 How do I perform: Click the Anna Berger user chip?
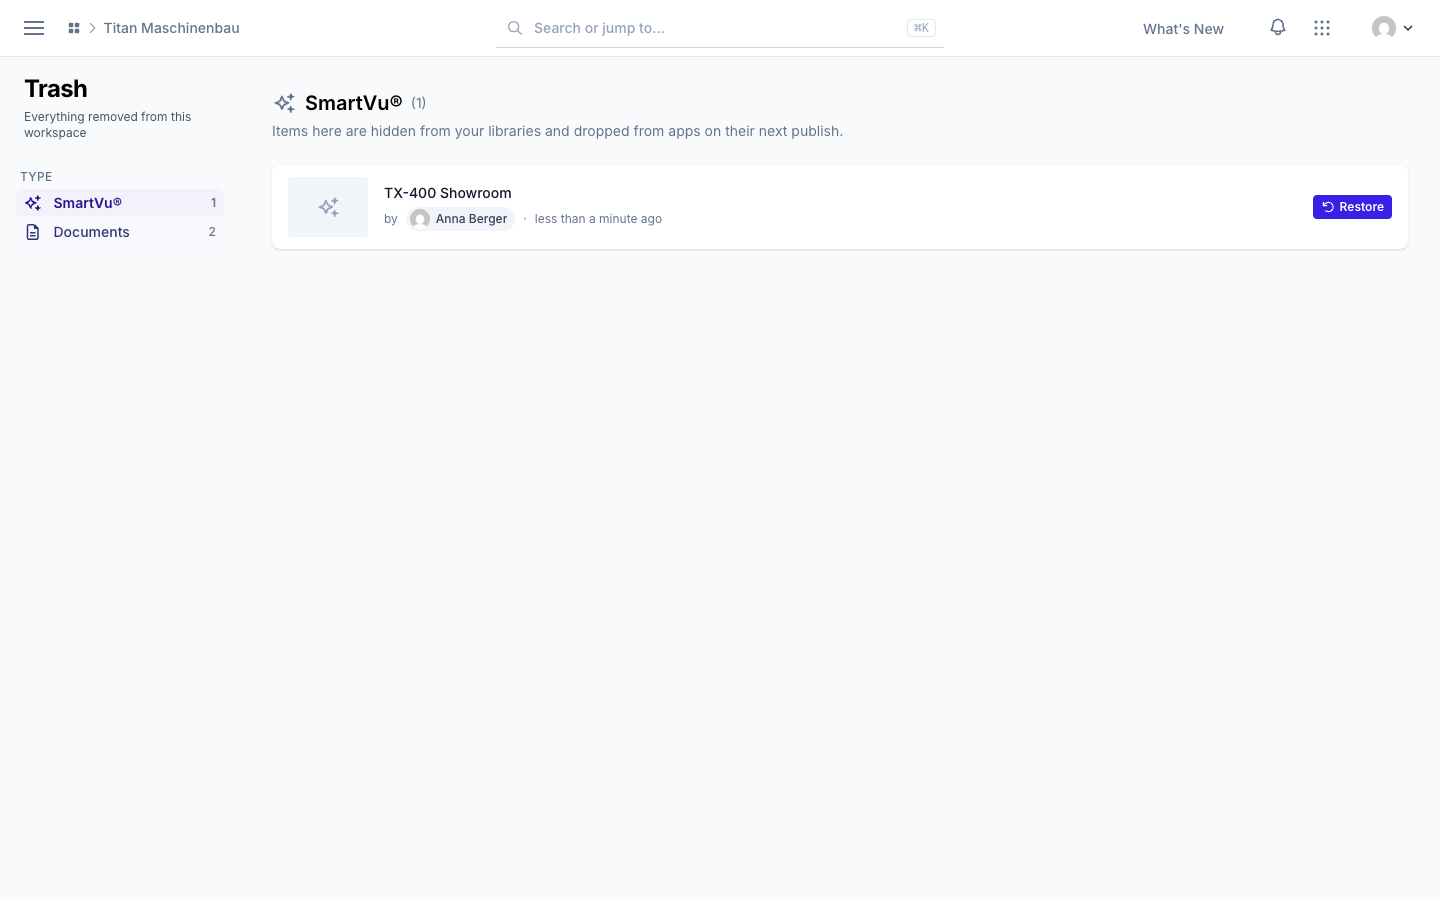pos(461,219)
